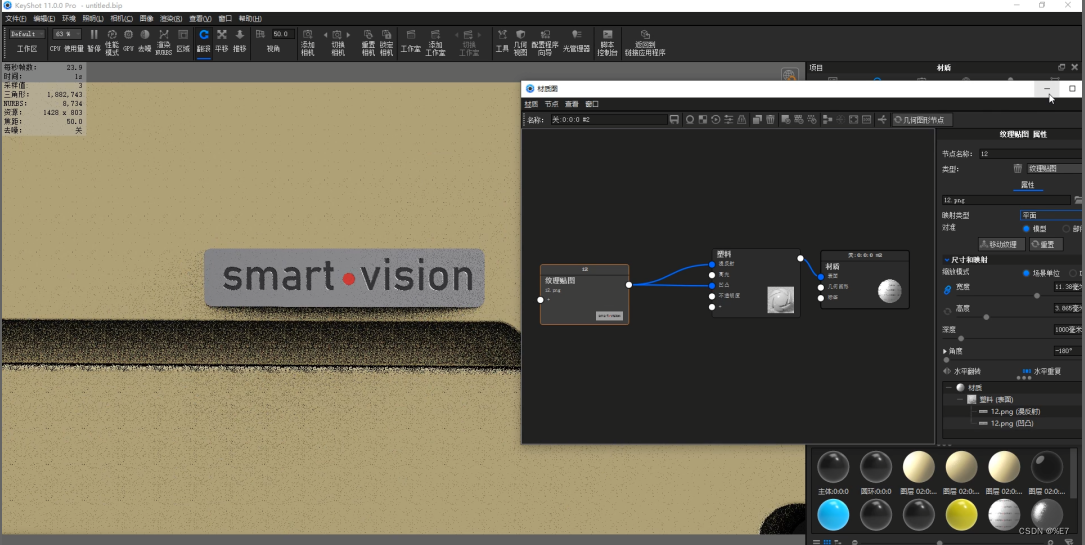The width and height of the screenshot is (1085, 545).
Task: Click duplicate node icon in material graph toolbar
Action: 757,120
